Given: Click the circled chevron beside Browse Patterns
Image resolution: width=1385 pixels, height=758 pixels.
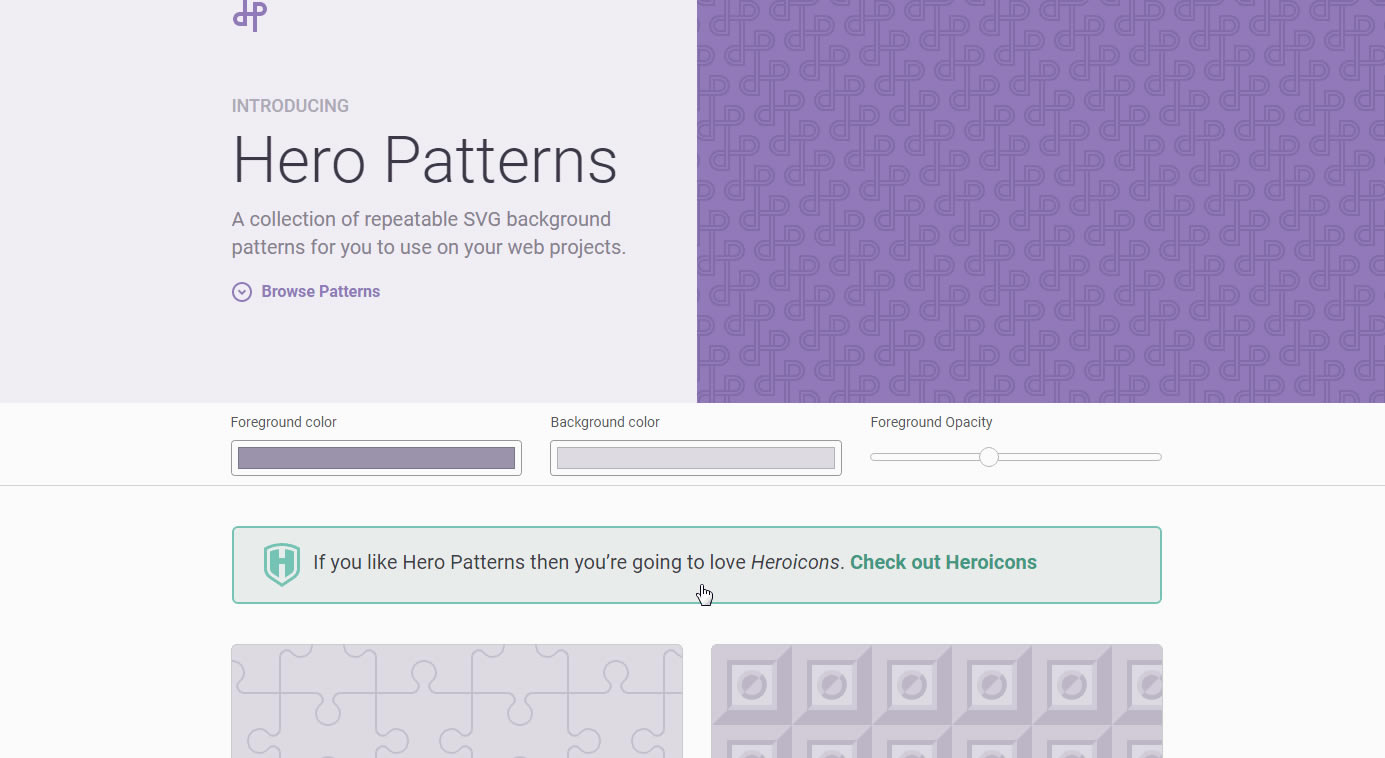Looking at the screenshot, I should 242,292.
